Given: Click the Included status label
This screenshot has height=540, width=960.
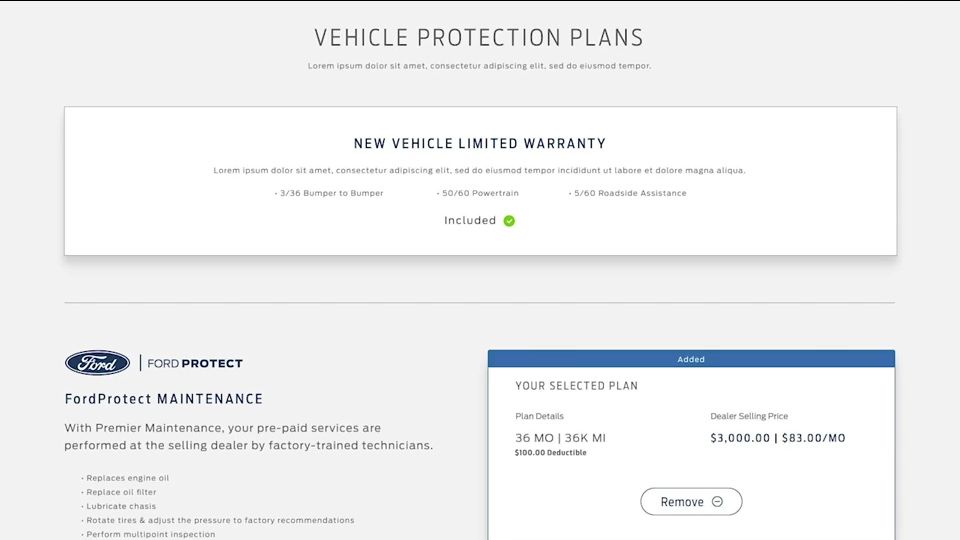Looking at the screenshot, I should click(x=470, y=220).
